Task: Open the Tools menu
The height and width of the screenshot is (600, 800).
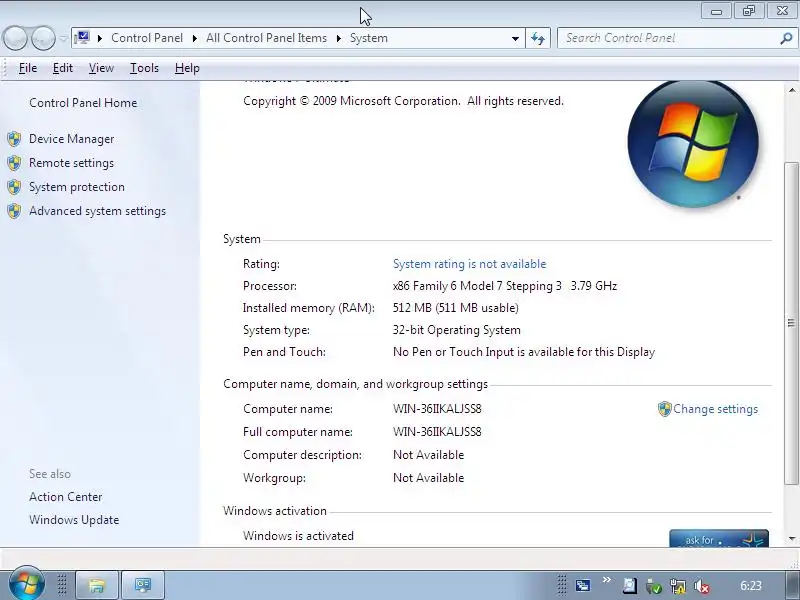Action: point(144,68)
